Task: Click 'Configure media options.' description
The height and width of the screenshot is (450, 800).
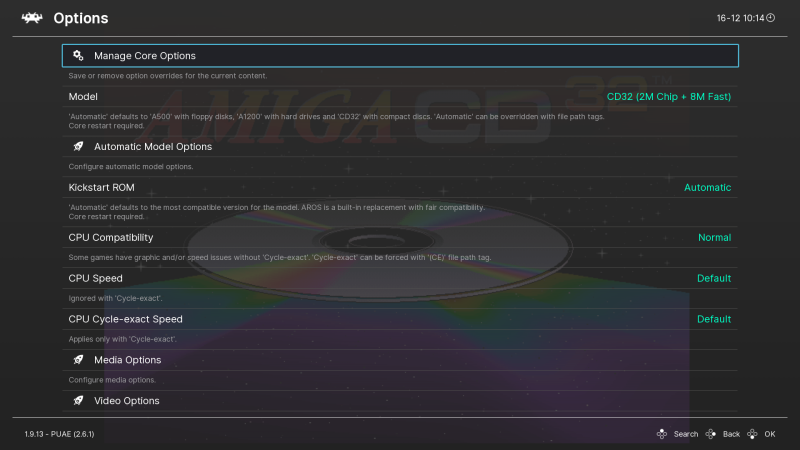Action: click(112, 380)
